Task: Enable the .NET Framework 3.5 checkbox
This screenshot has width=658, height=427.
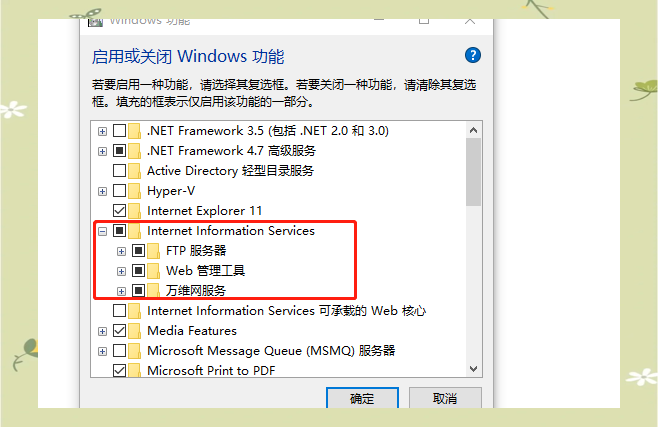Action: (120, 131)
